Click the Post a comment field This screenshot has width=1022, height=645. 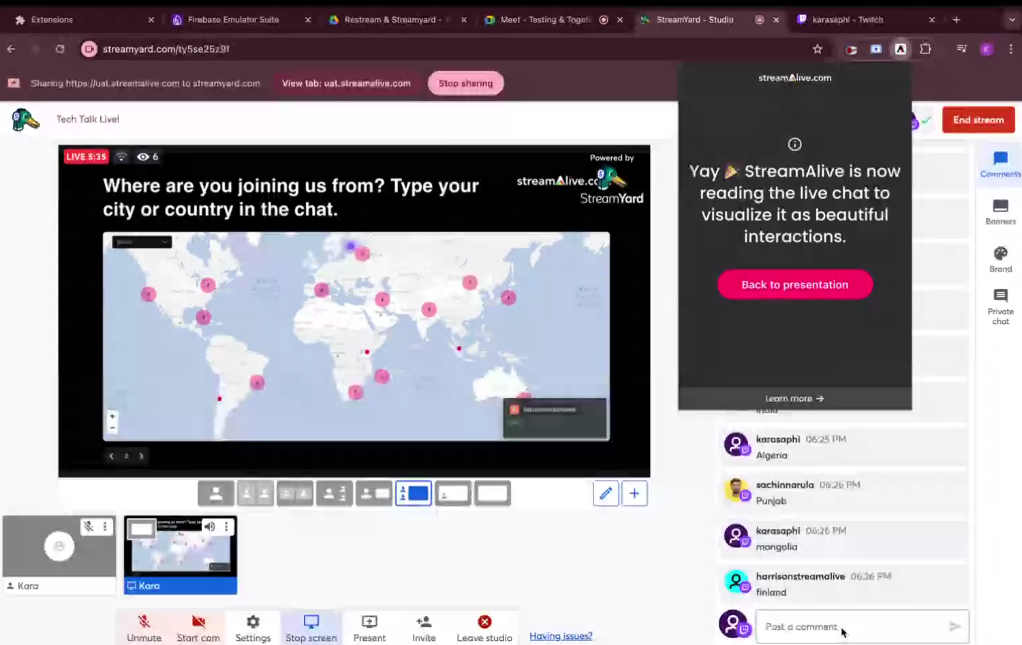tap(851, 627)
